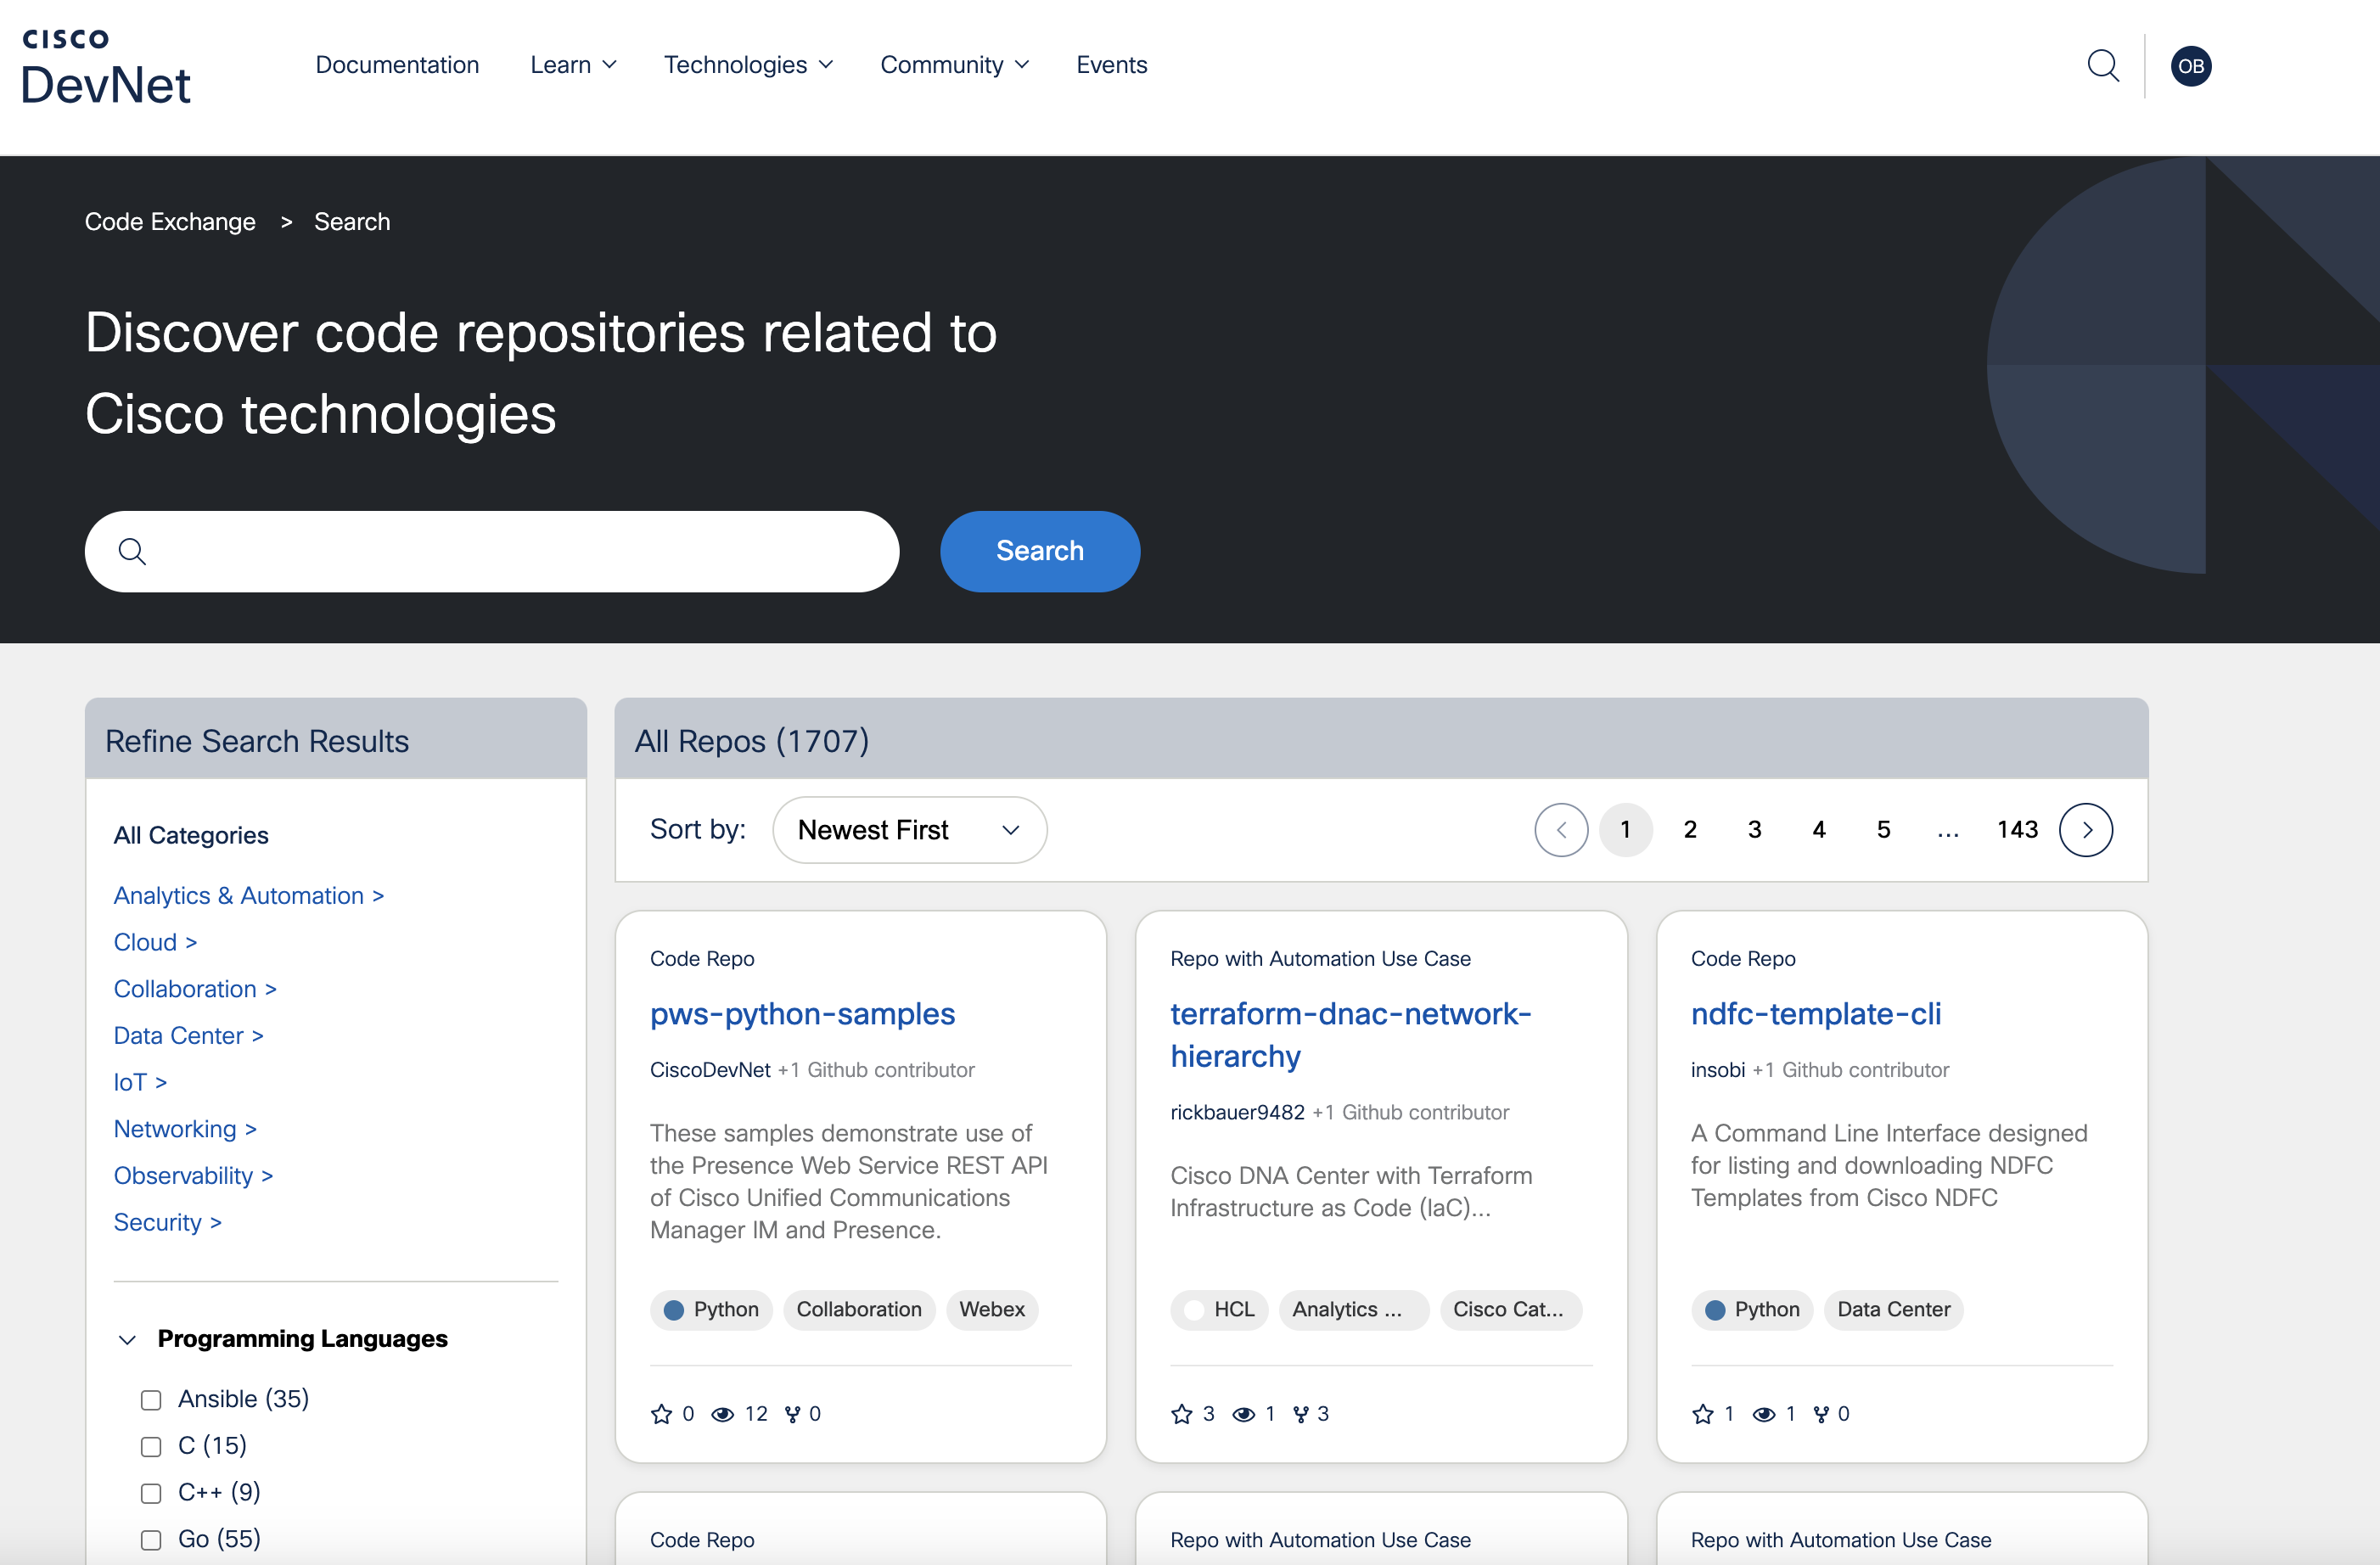Screen dimensions: 2380x1565
Task: Check the Ansible language filter
Action: 151,1399
